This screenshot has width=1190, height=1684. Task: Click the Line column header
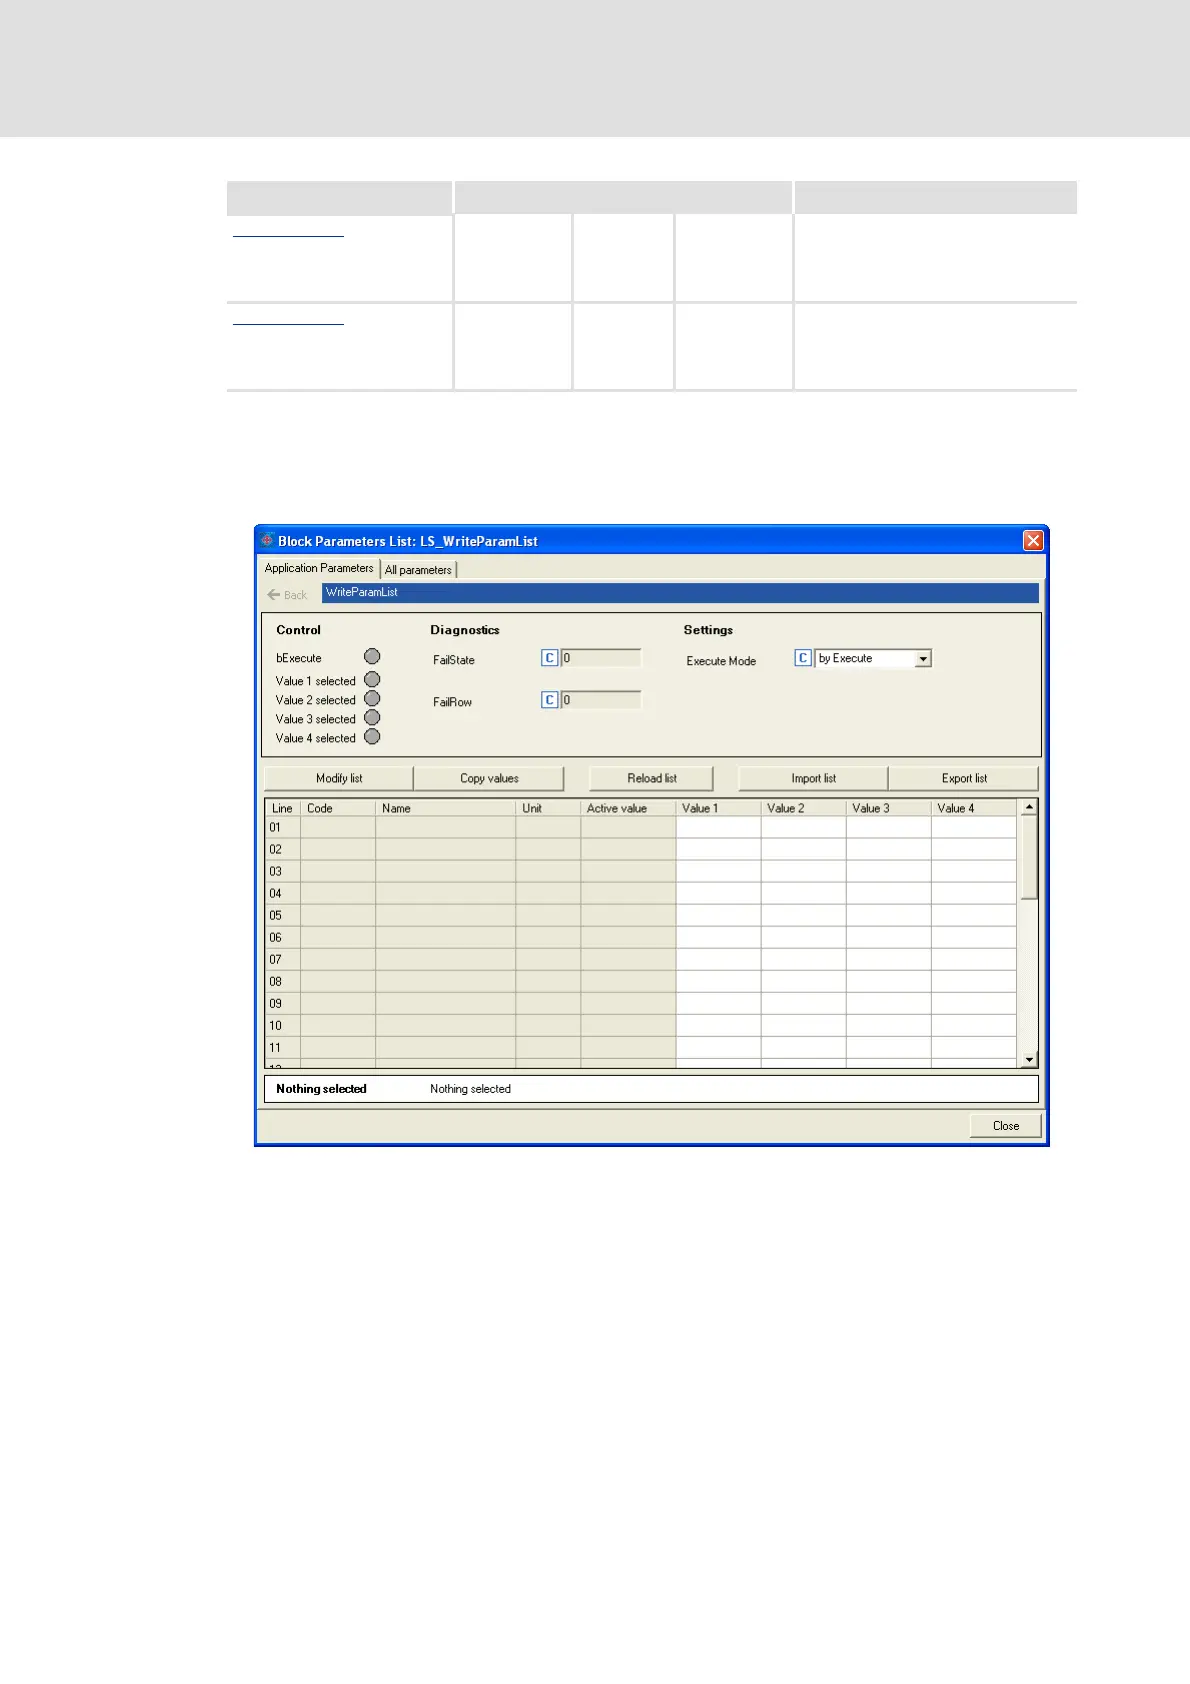(x=283, y=808)
